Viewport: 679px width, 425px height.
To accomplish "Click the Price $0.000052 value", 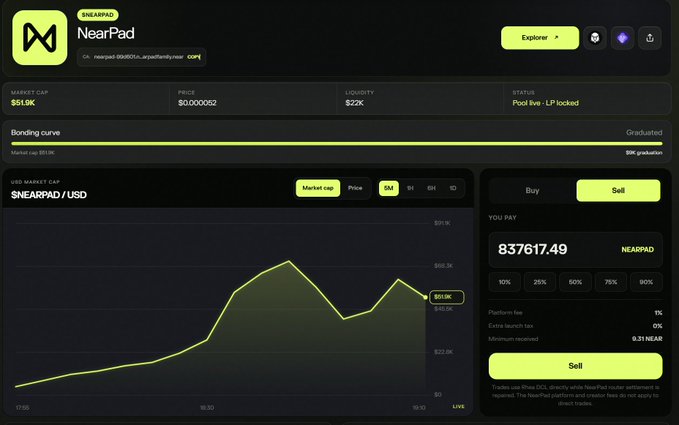I will click(197, 103).
